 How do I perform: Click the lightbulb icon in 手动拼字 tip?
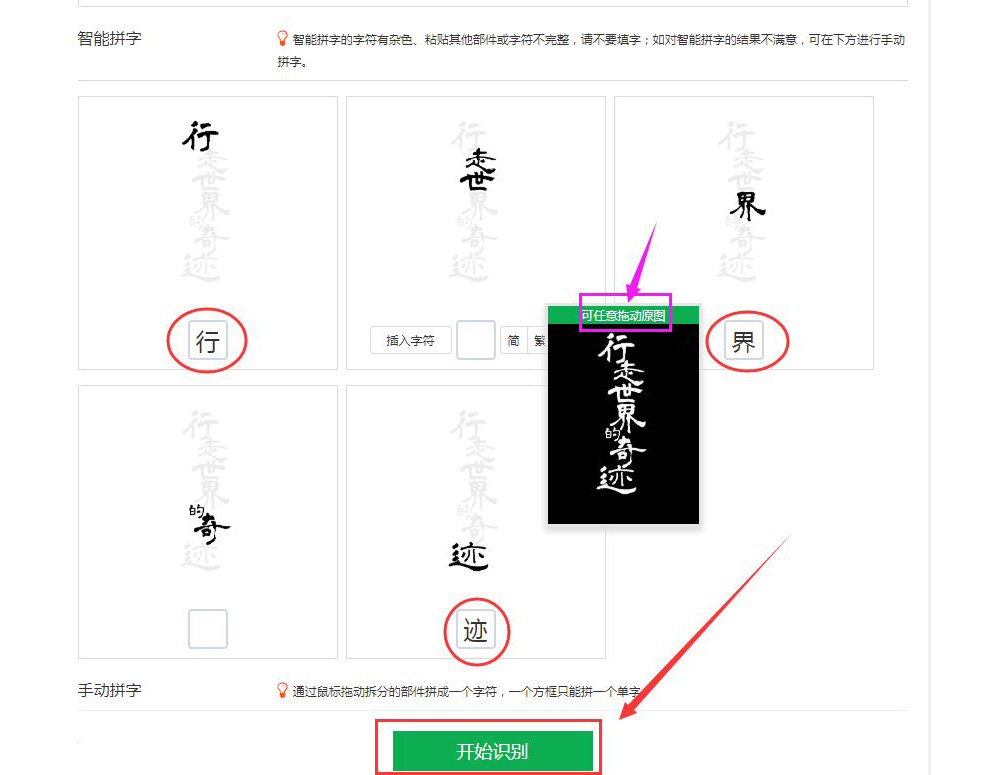[283, 690]
